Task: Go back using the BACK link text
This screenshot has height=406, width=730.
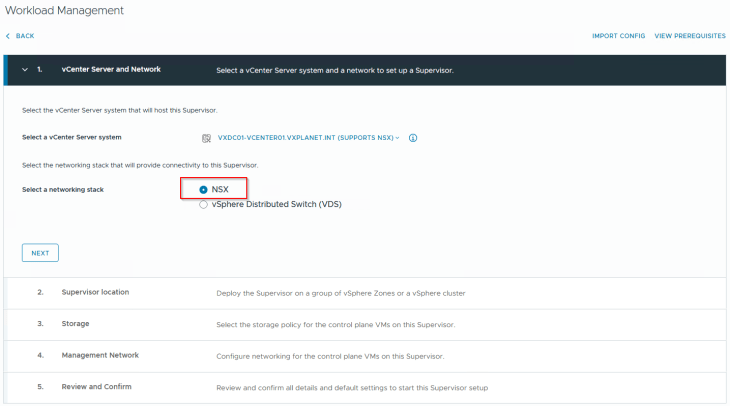Action: point(25,36)
